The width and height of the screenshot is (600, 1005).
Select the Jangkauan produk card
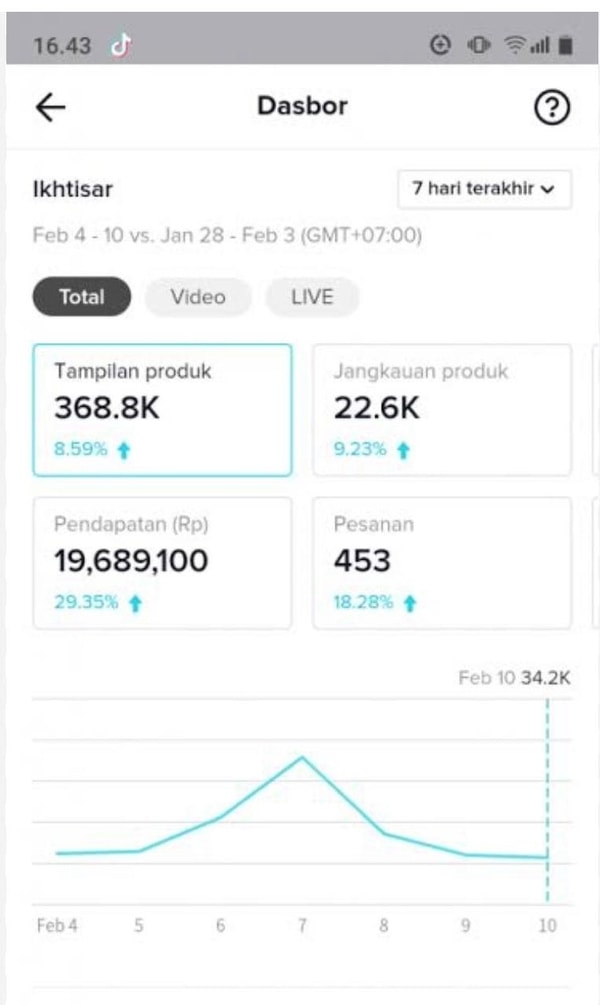point(442,410)
